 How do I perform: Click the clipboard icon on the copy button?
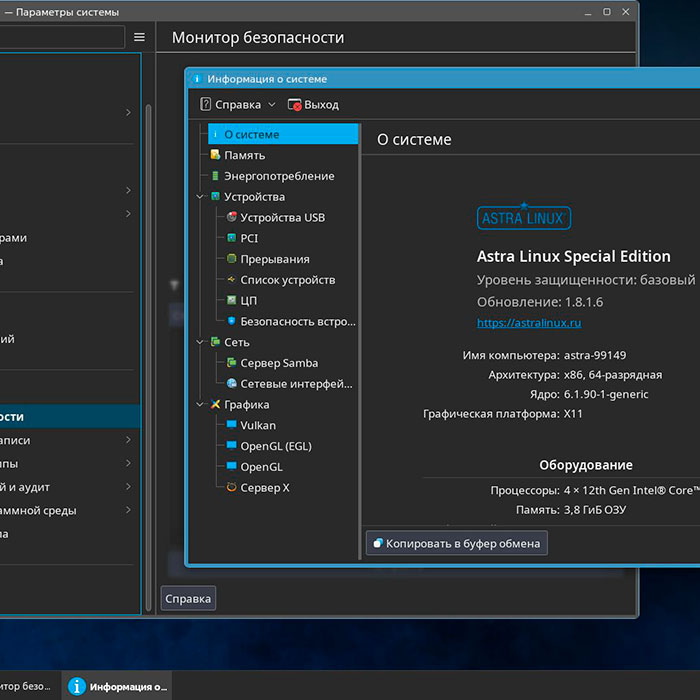click(x=378, y=543)
